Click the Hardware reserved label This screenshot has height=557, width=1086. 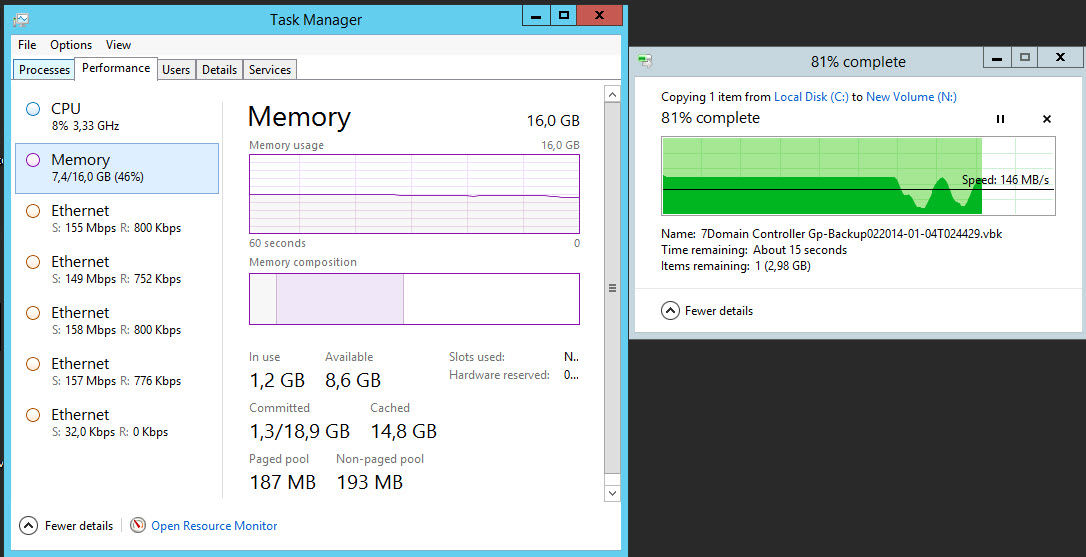click(x=499, y=375)
